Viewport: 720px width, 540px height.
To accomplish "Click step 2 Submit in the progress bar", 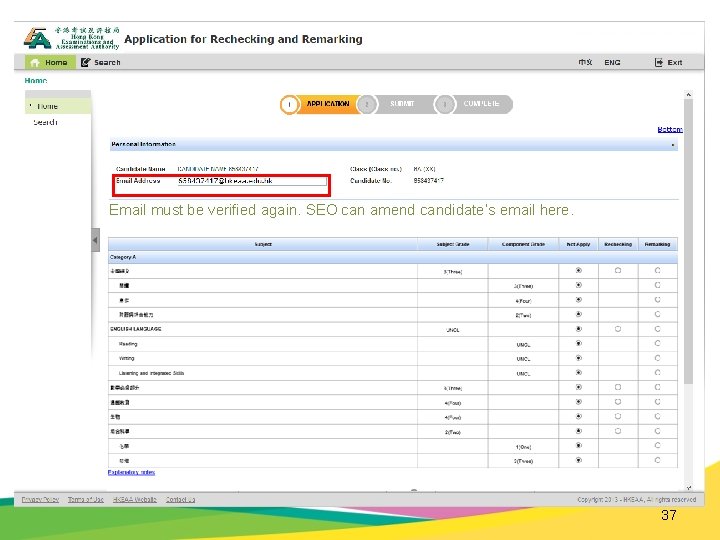I will pyautogui.click(x=395, y=104).
